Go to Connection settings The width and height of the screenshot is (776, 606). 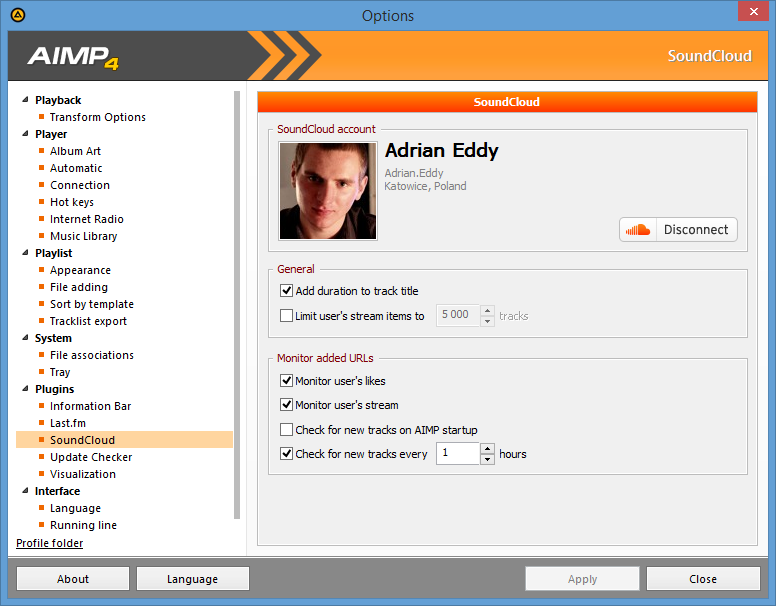80,185
